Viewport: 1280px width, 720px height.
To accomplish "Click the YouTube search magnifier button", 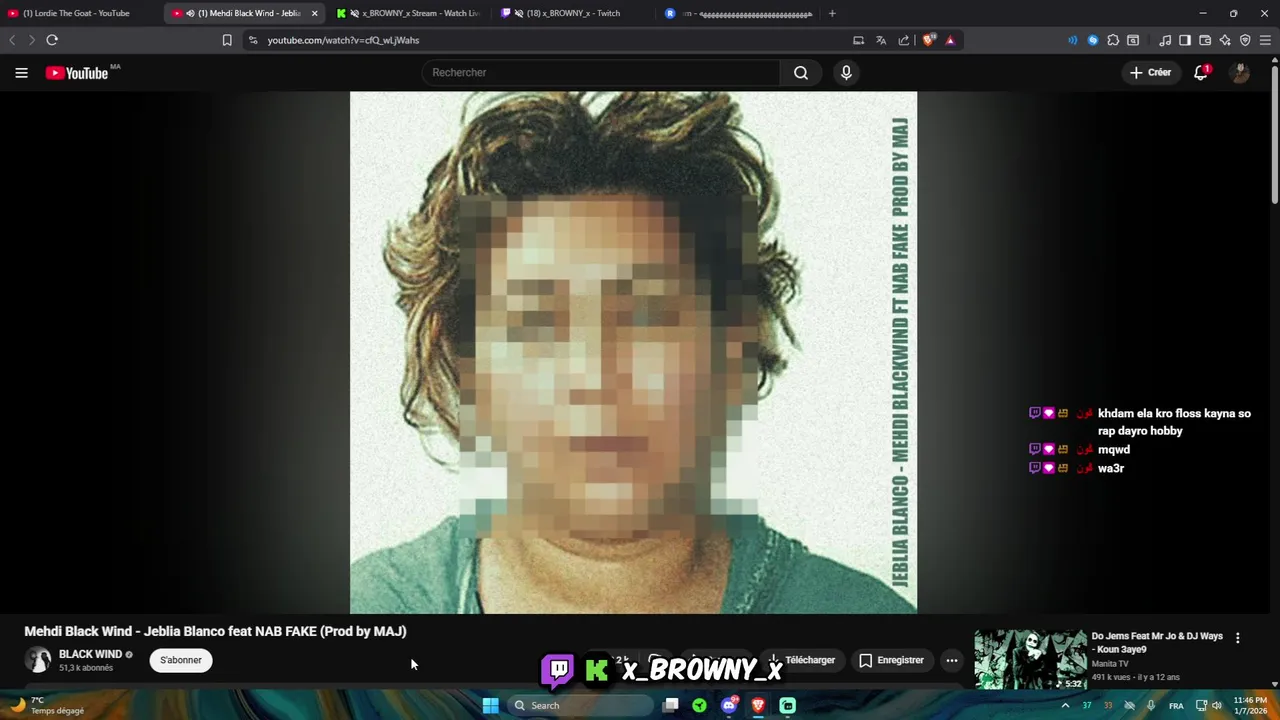I will point(801,72).
